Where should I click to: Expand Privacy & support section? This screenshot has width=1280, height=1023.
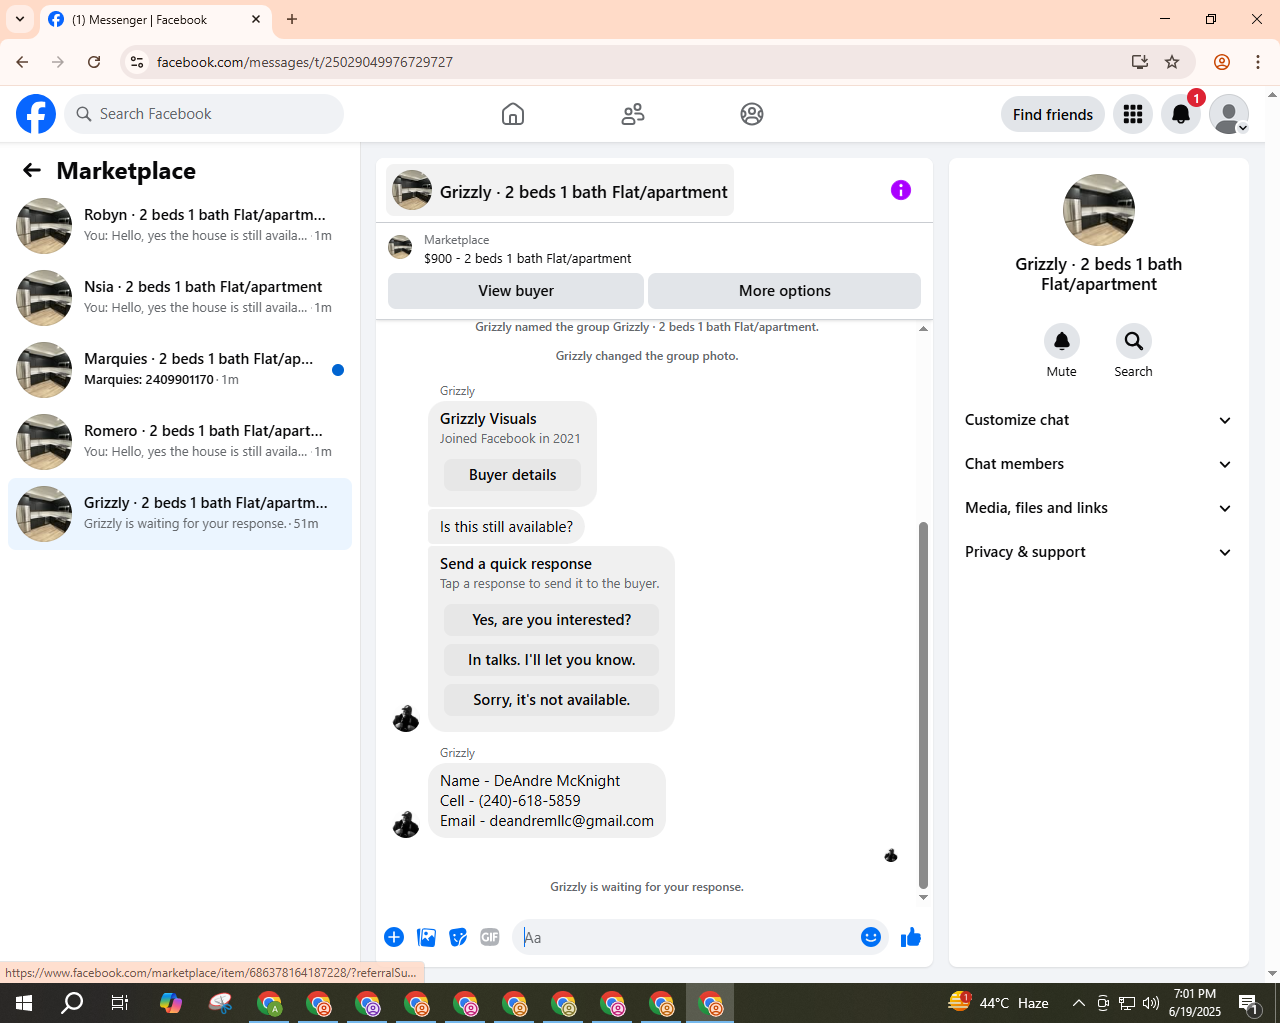click(x=1098, y=552)
